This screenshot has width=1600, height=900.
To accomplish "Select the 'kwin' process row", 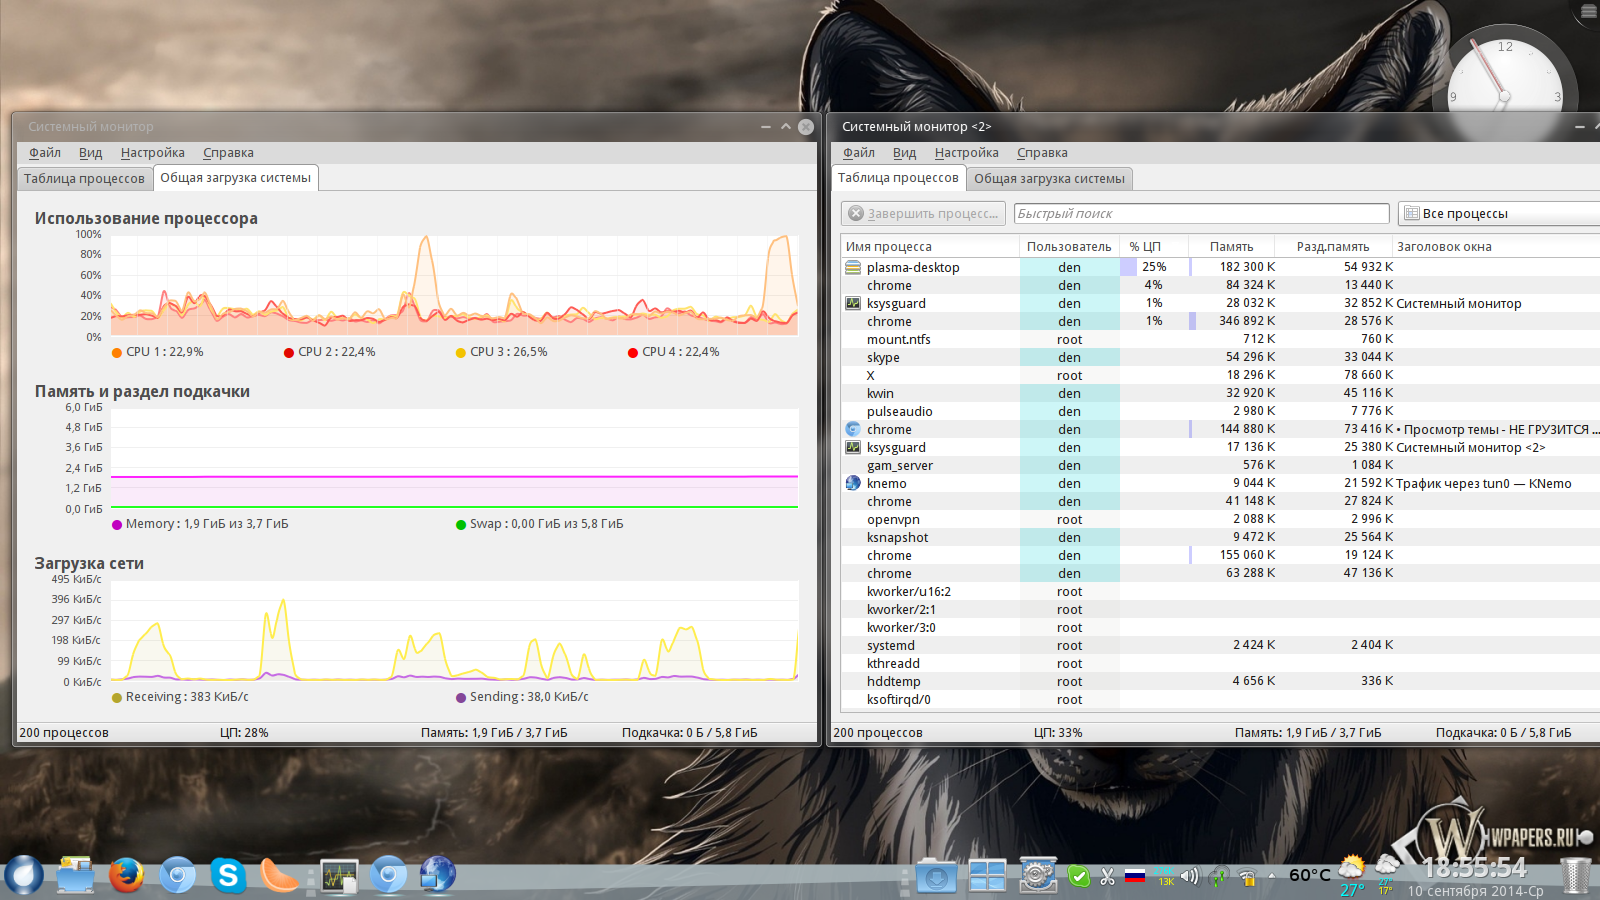I will coord(1221,393).
